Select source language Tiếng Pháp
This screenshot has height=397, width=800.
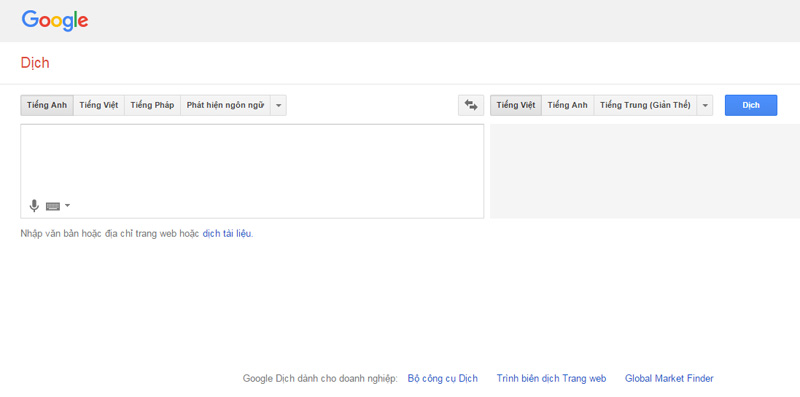click(152, 105)
